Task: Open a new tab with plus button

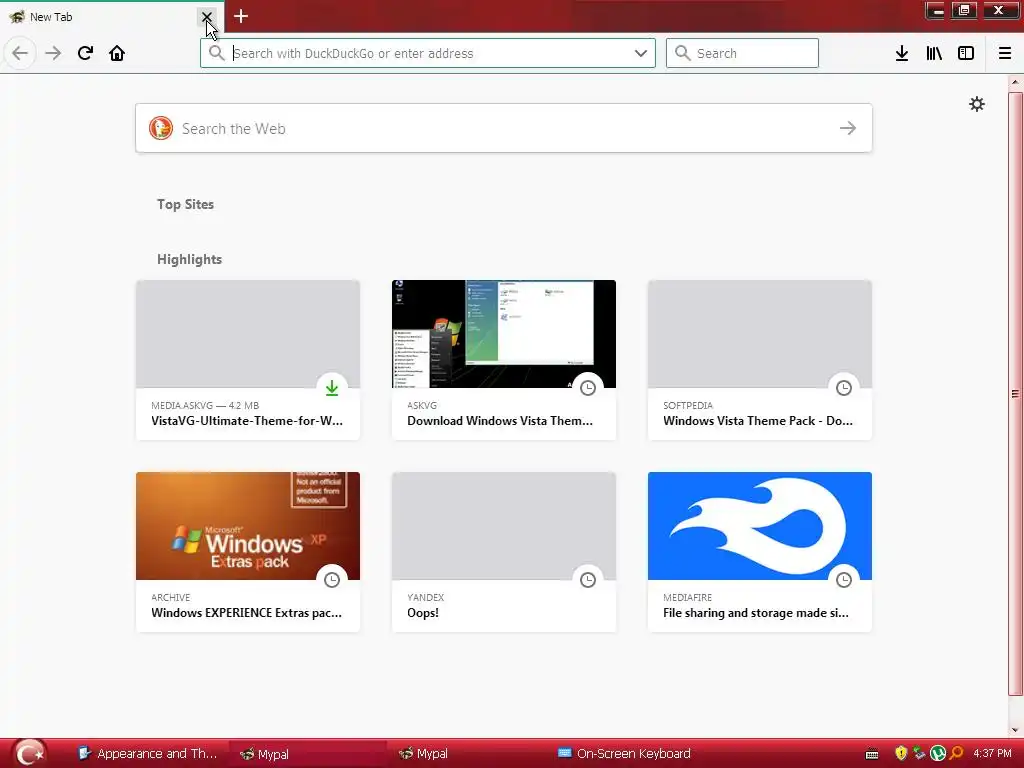Action: [241, 16]
